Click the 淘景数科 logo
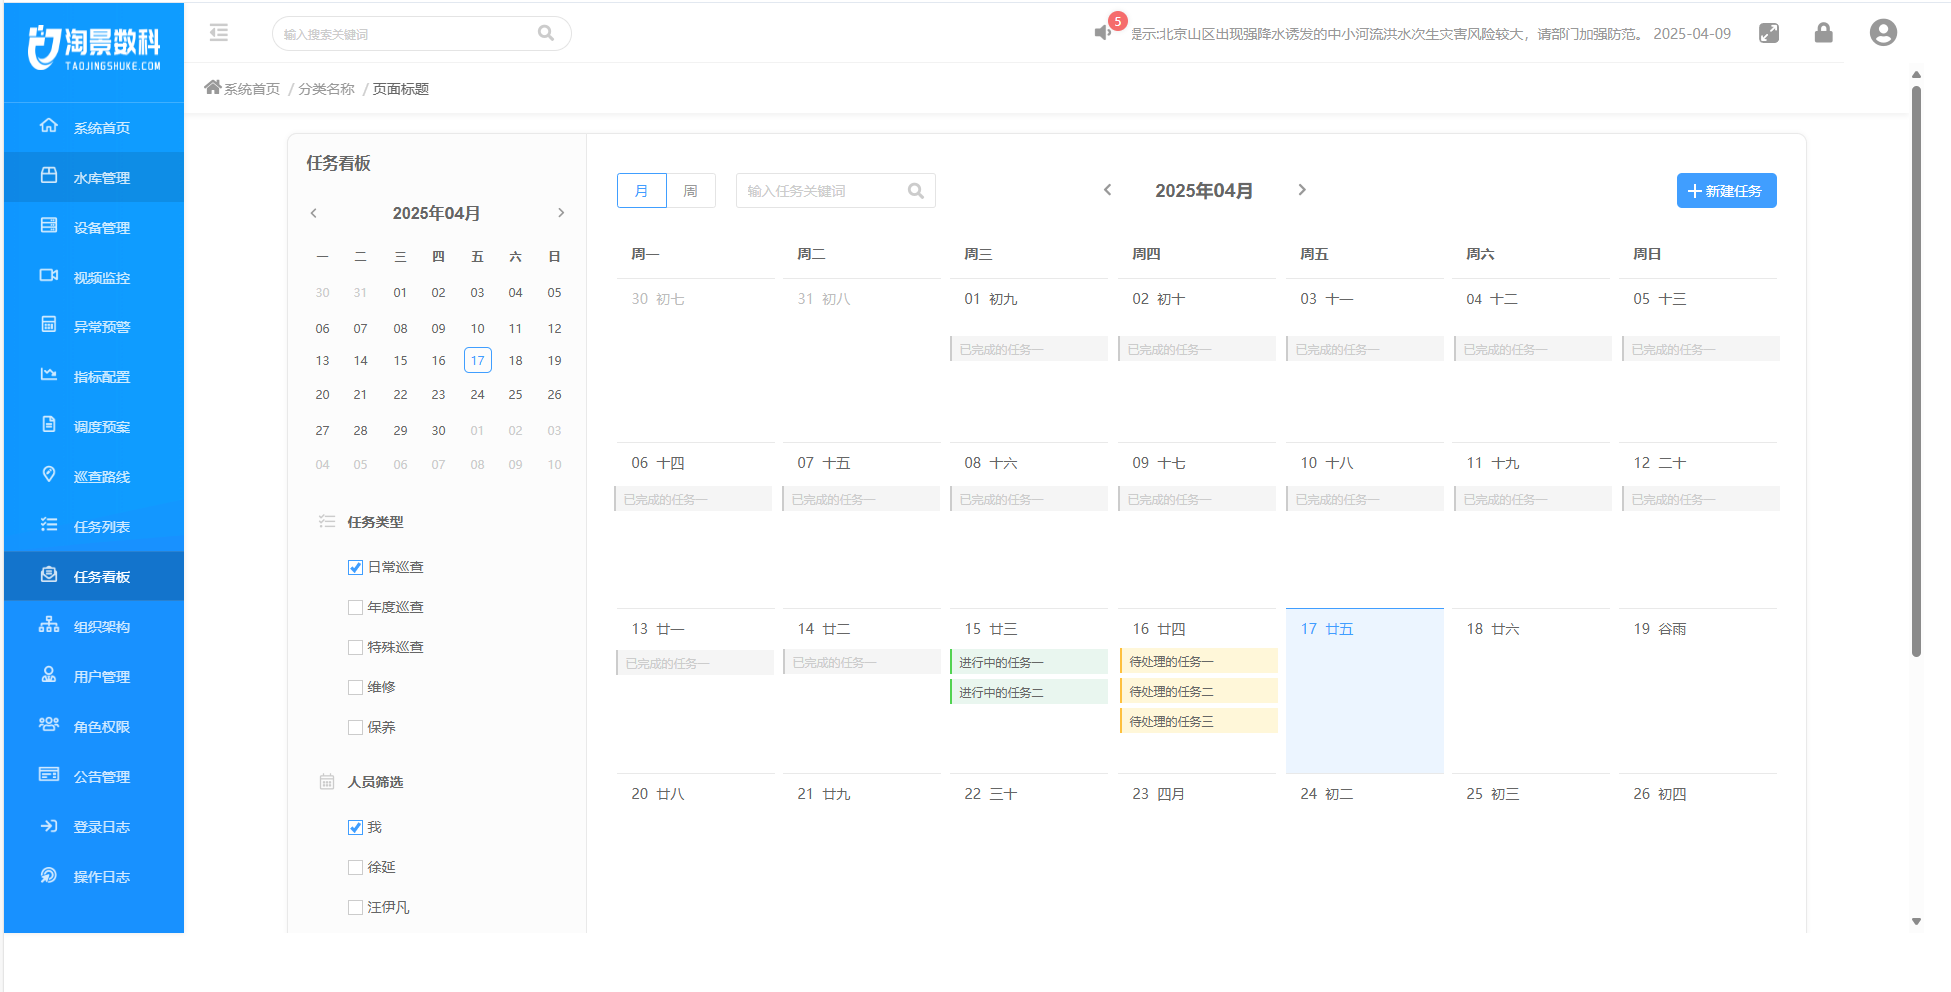Image resolution: width=1951 pixels, height=992 pixels. (94, 47)
